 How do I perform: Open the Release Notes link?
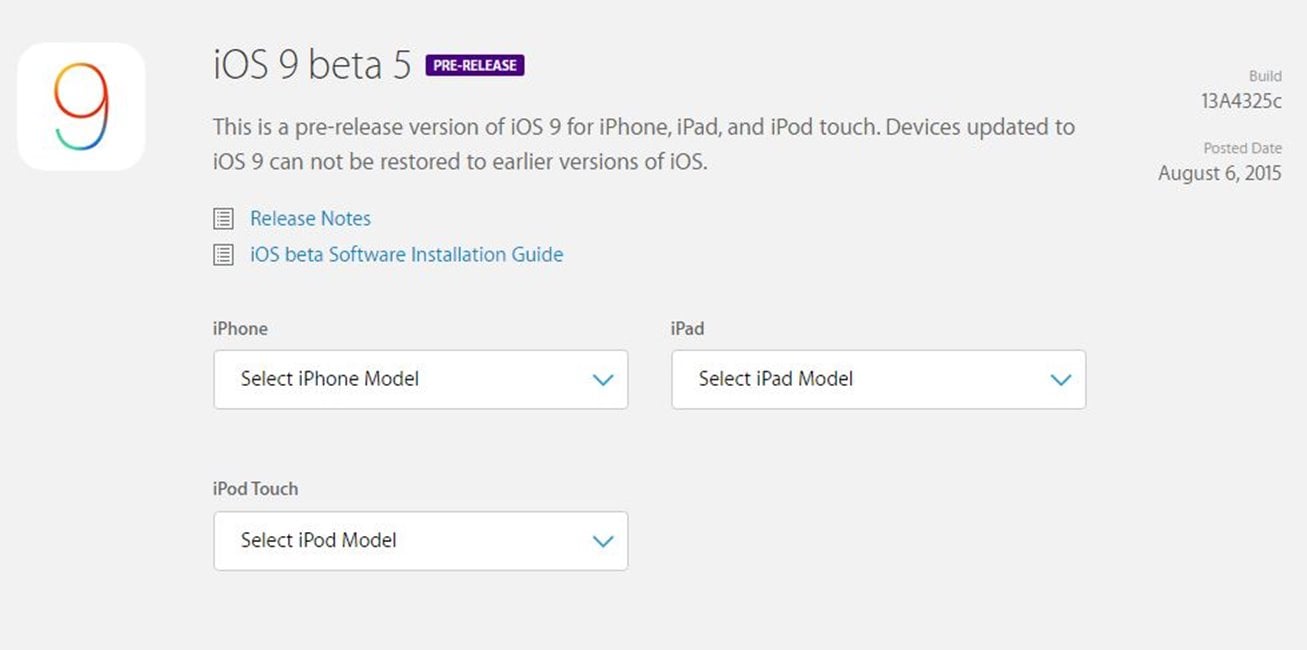[x=310, y=218]
